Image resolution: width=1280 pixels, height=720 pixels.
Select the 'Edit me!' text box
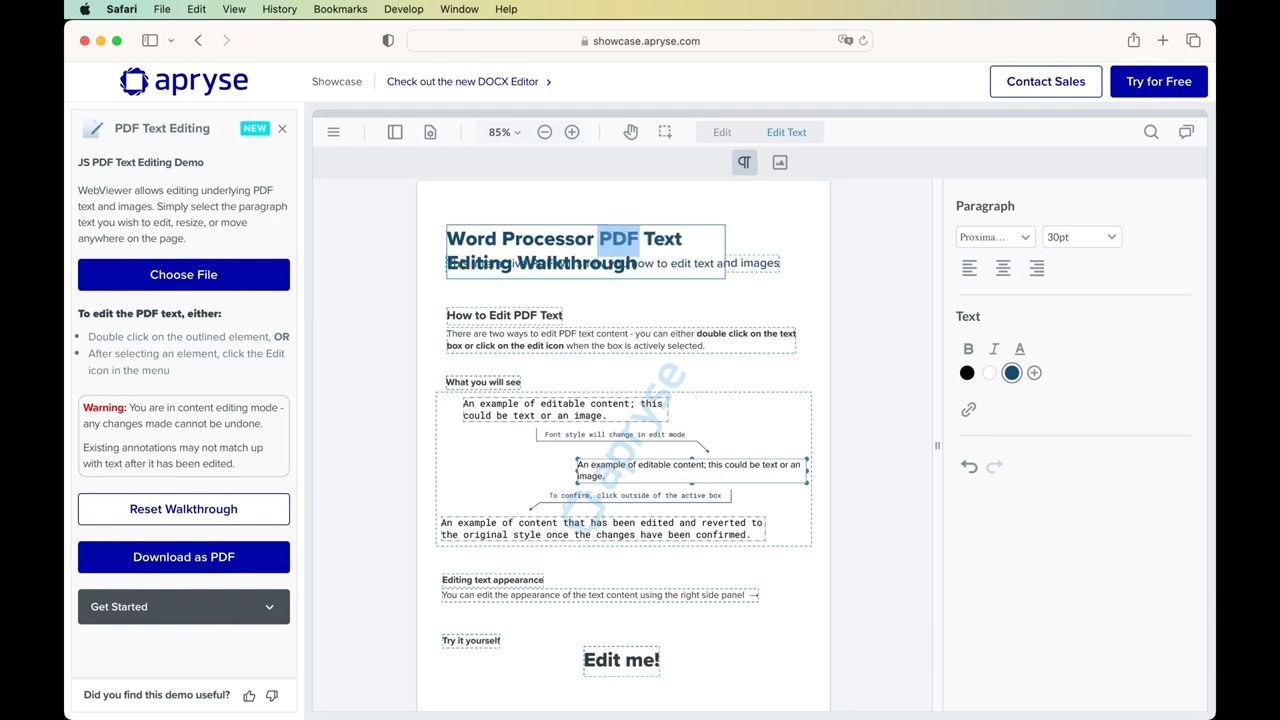621,660
